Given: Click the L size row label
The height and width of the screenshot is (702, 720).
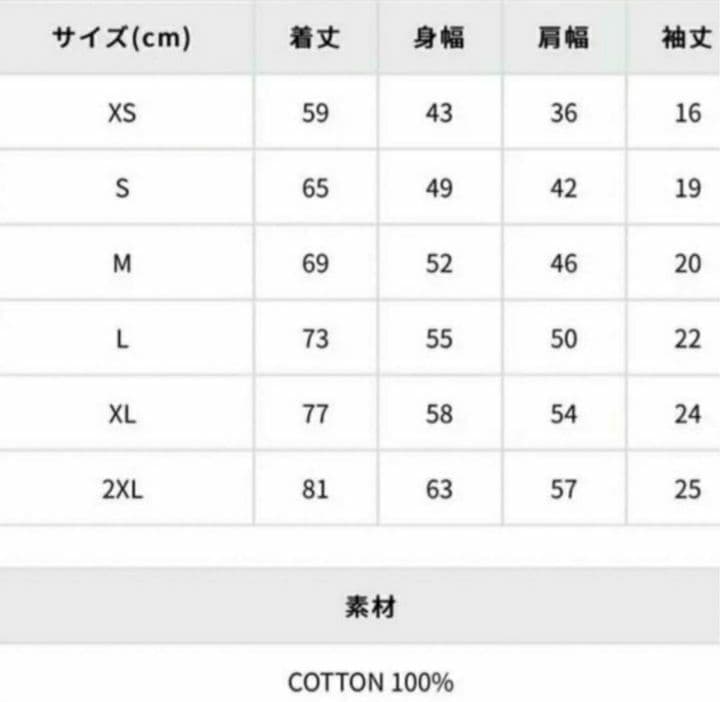Looking at the screenshot, I should [x=122, y=339].
